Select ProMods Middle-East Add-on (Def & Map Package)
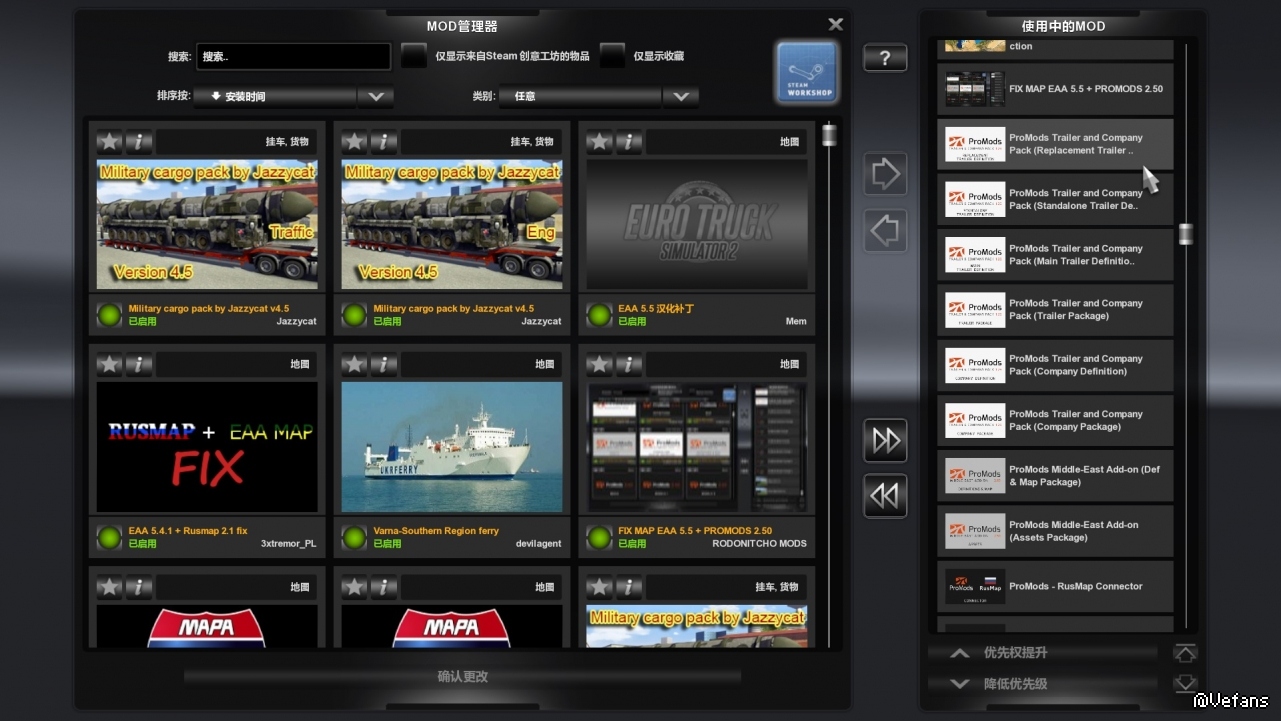1281x721 pixels. click(1055, 476)
